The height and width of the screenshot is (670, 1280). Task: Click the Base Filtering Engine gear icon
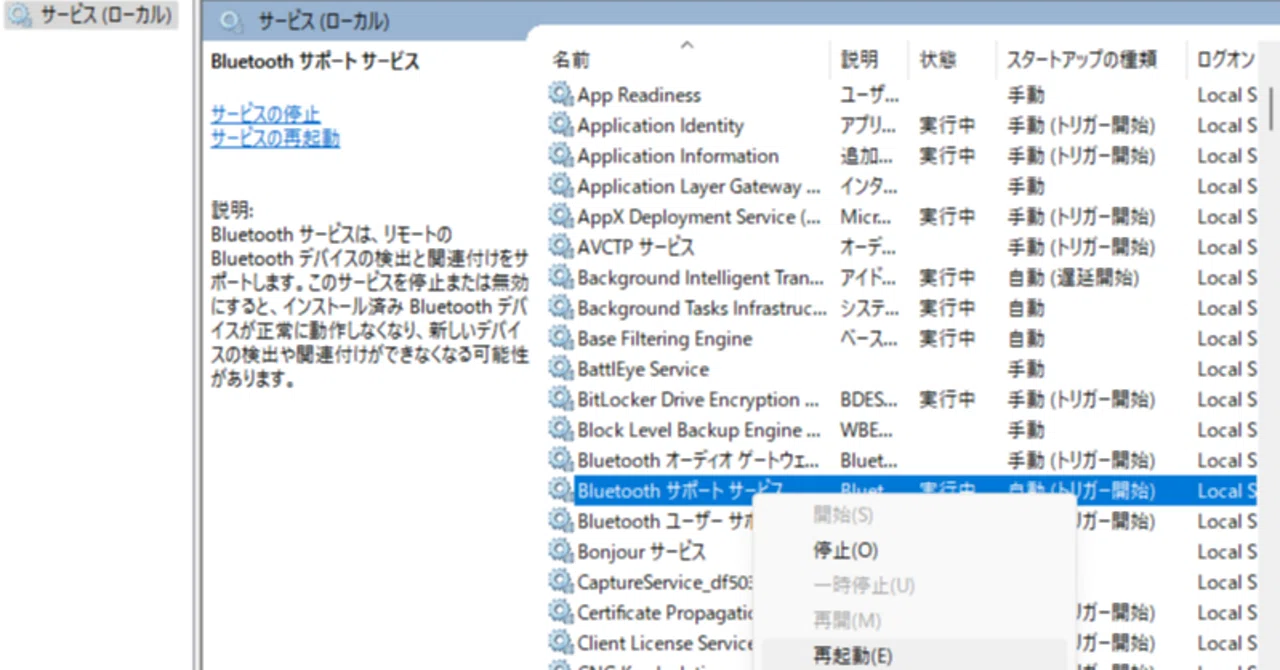tap(560, 338)
